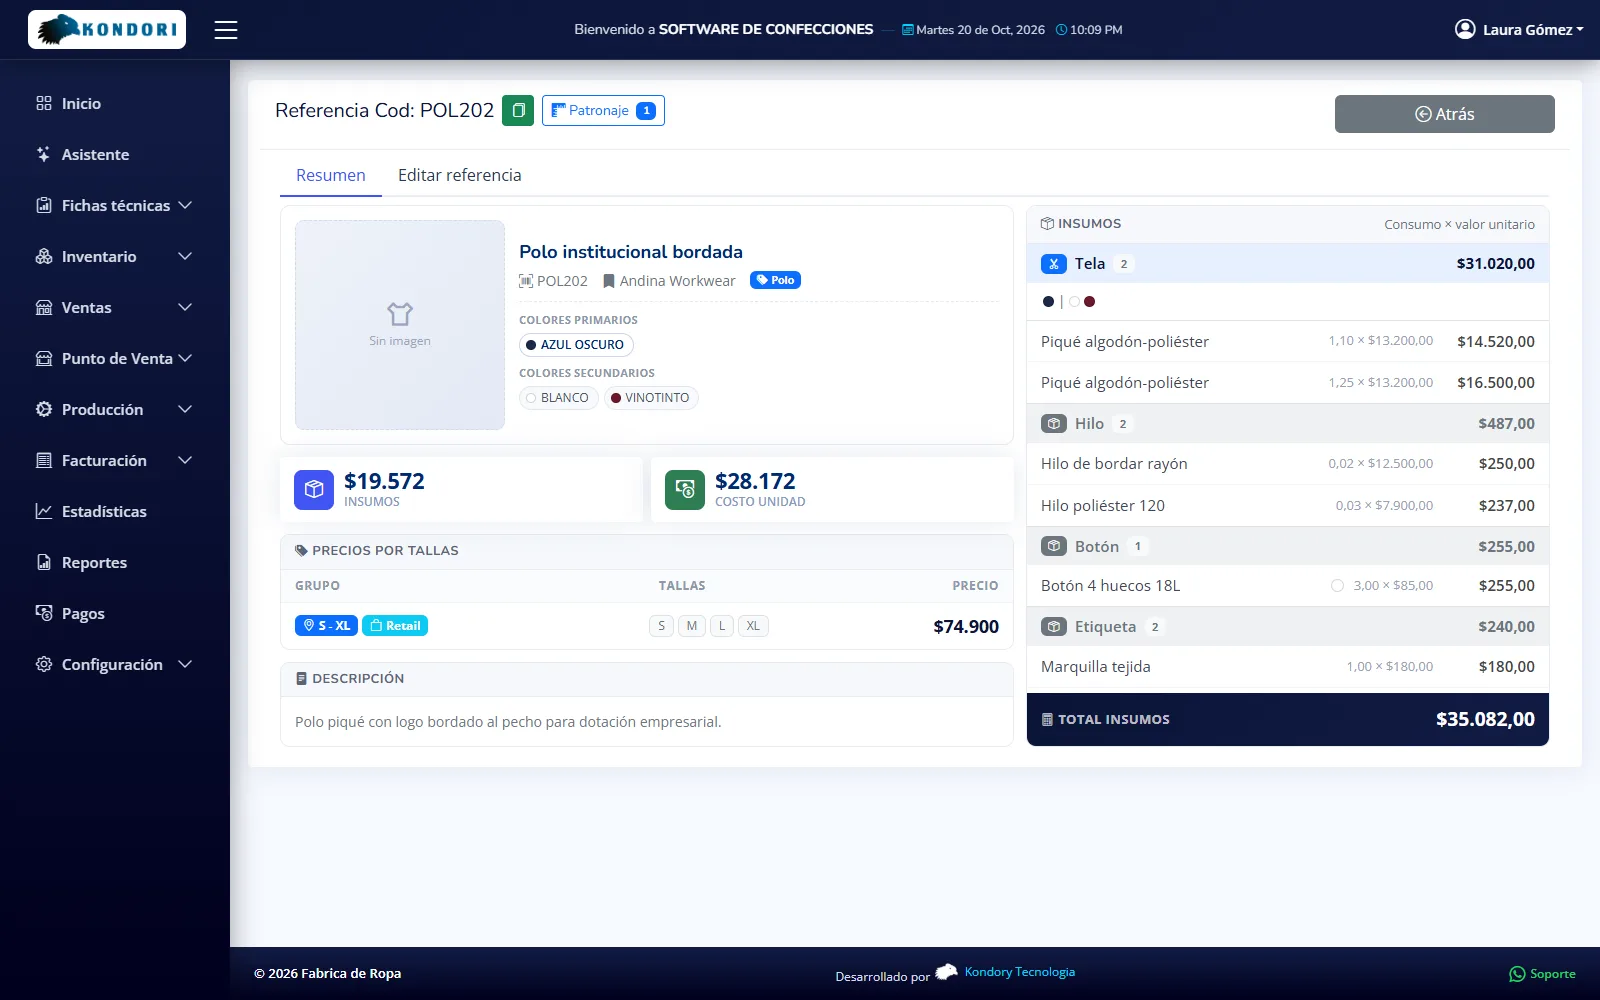The image size is (1600, 1000).
Task: Open the Soporte link in footer
Action: pos(1542,974)
